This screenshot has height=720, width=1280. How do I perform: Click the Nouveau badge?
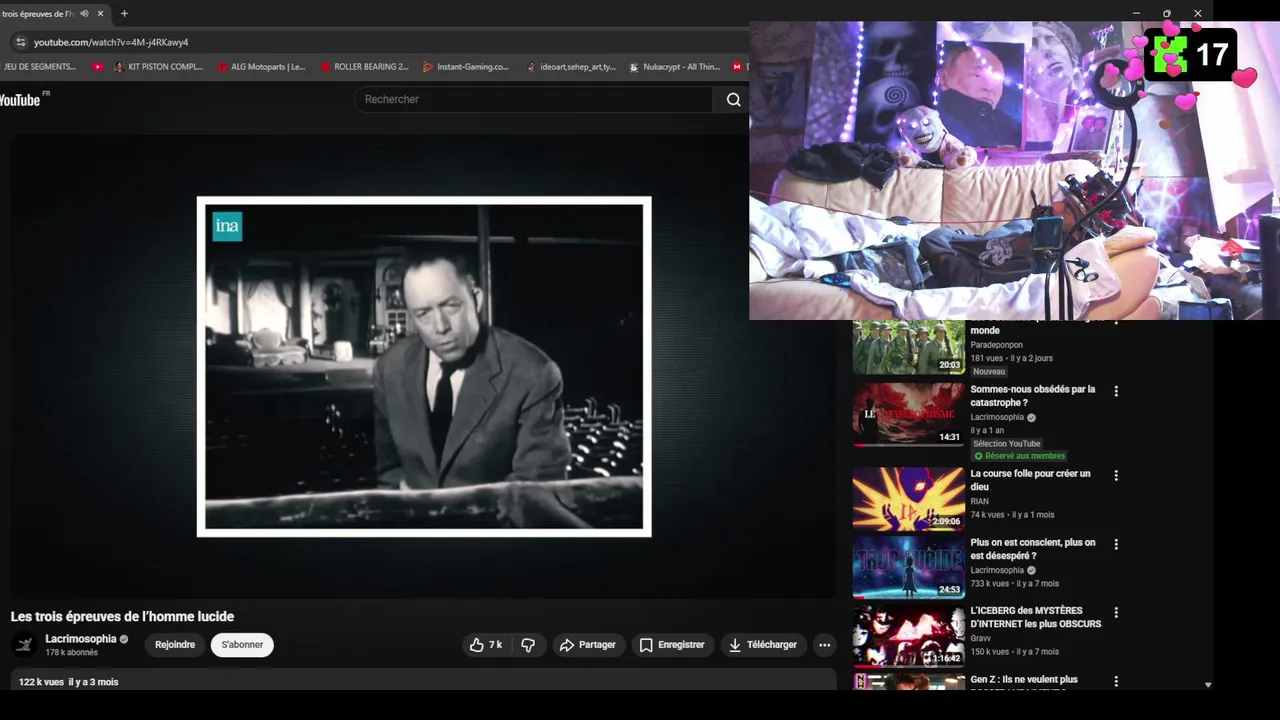click(989, 372)
